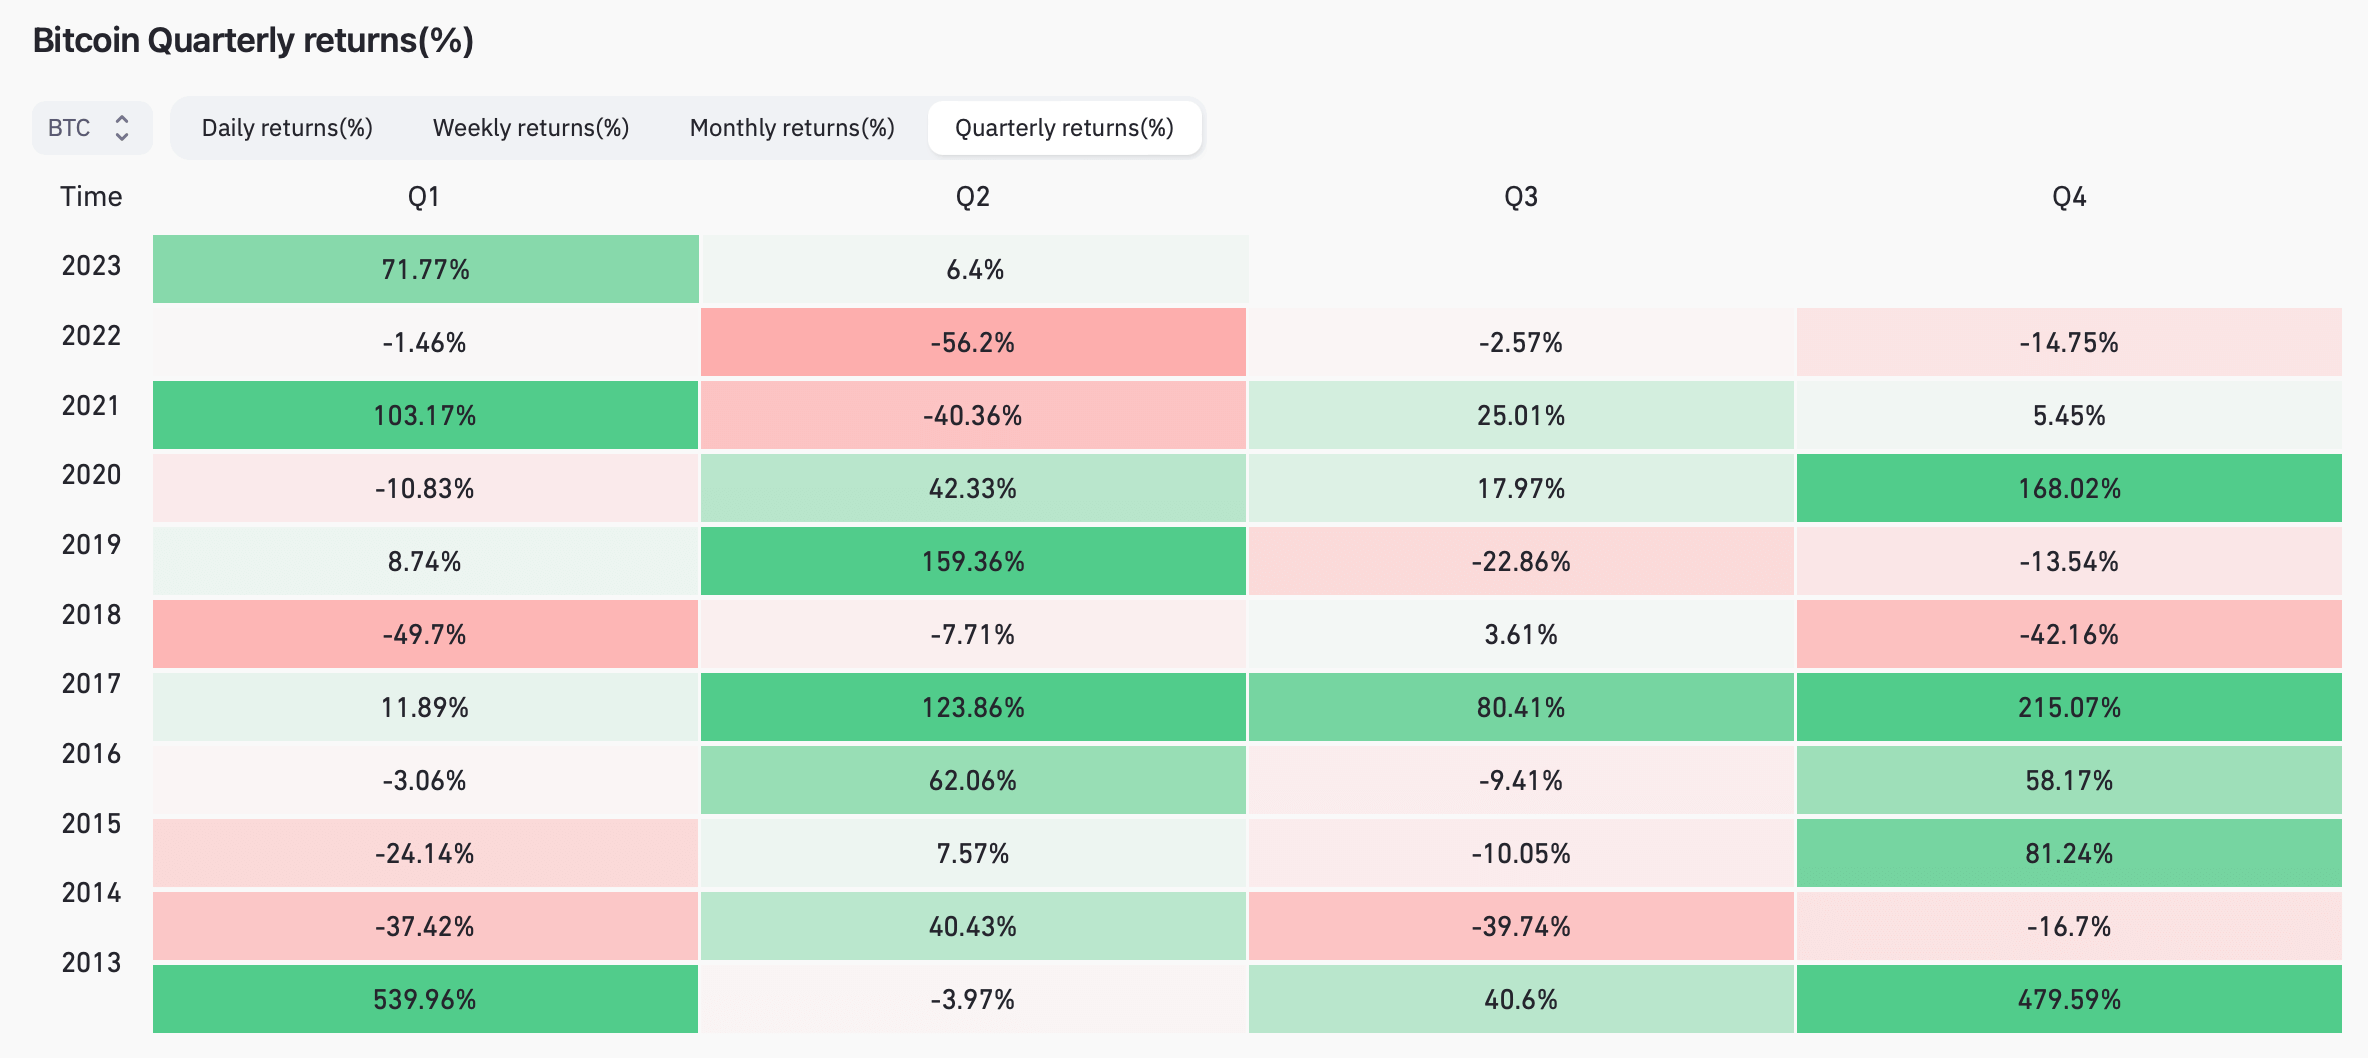Viewport: 2368px width, 1058px height.
Task: Click the Q2 column header
Action: click(x=973, y=197)
